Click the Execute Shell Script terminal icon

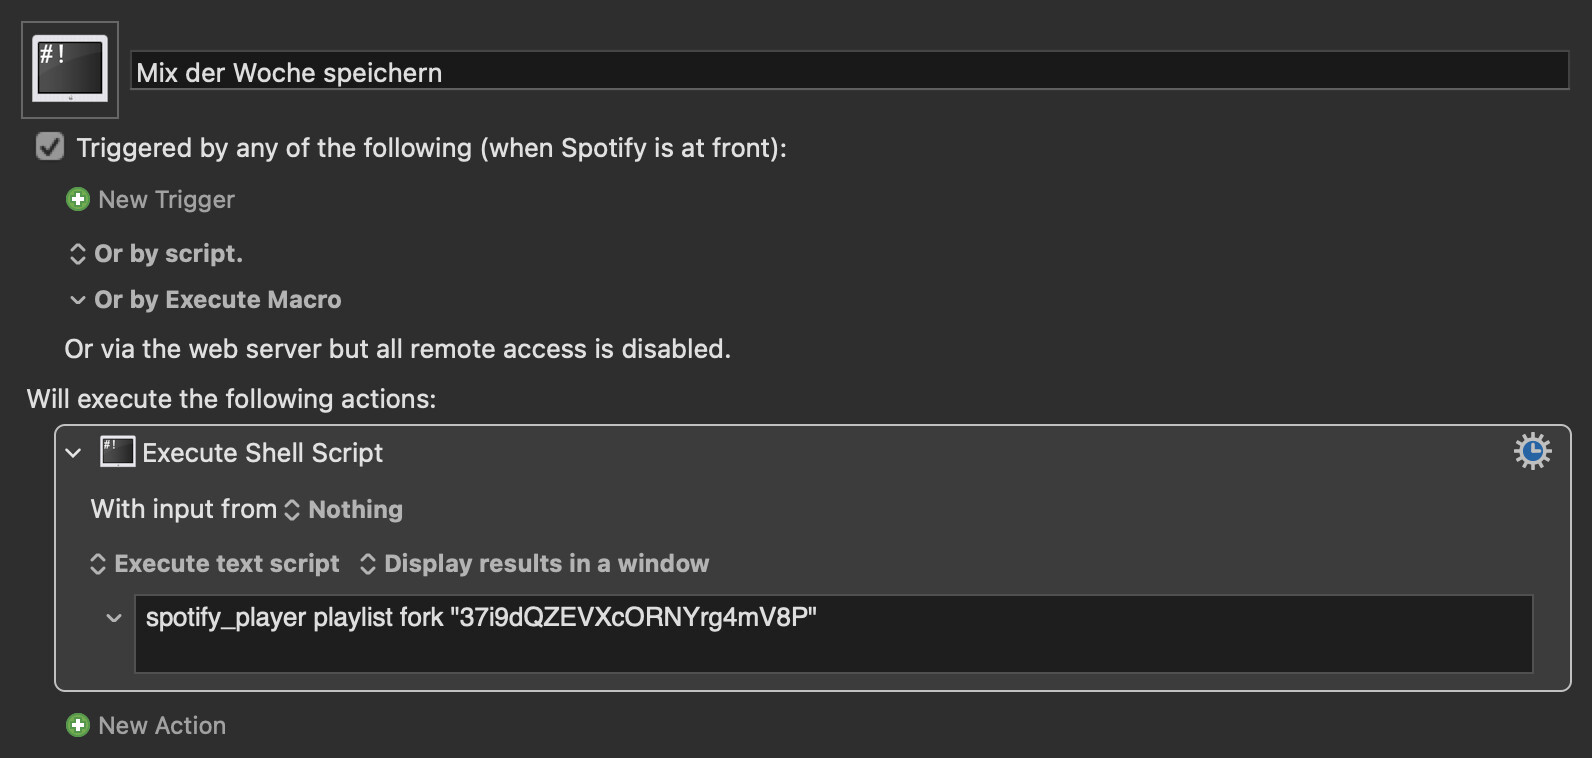117,452
